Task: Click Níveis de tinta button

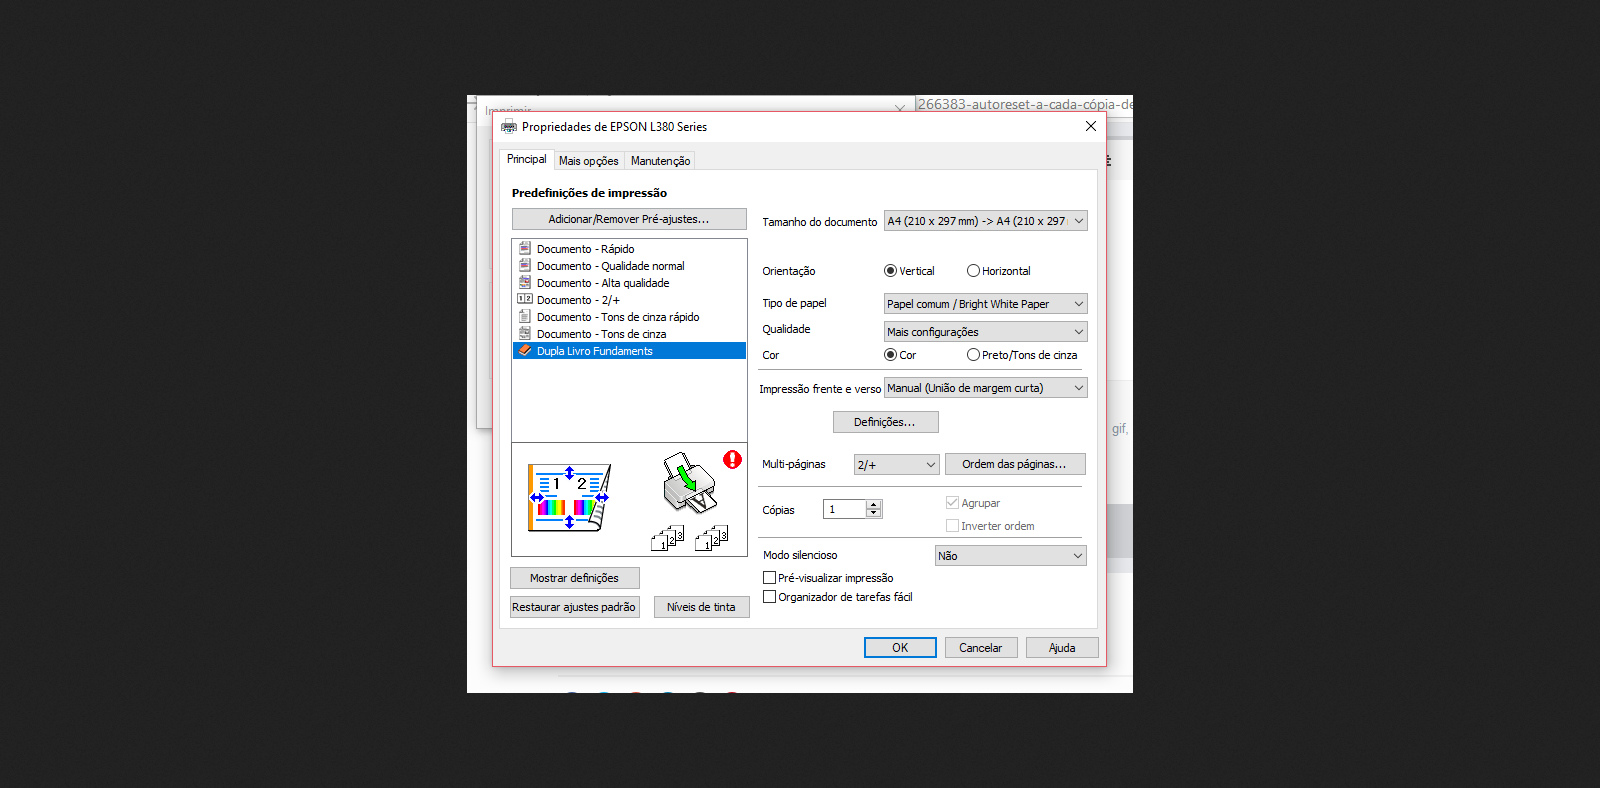Action: click(x=702, y=607)
